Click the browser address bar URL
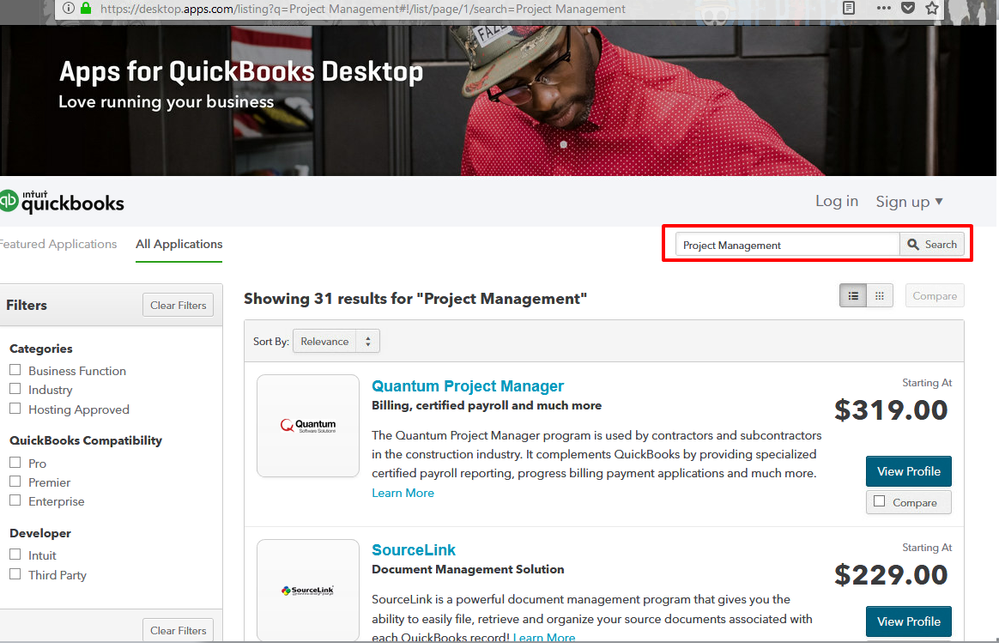 coord(363,9)
